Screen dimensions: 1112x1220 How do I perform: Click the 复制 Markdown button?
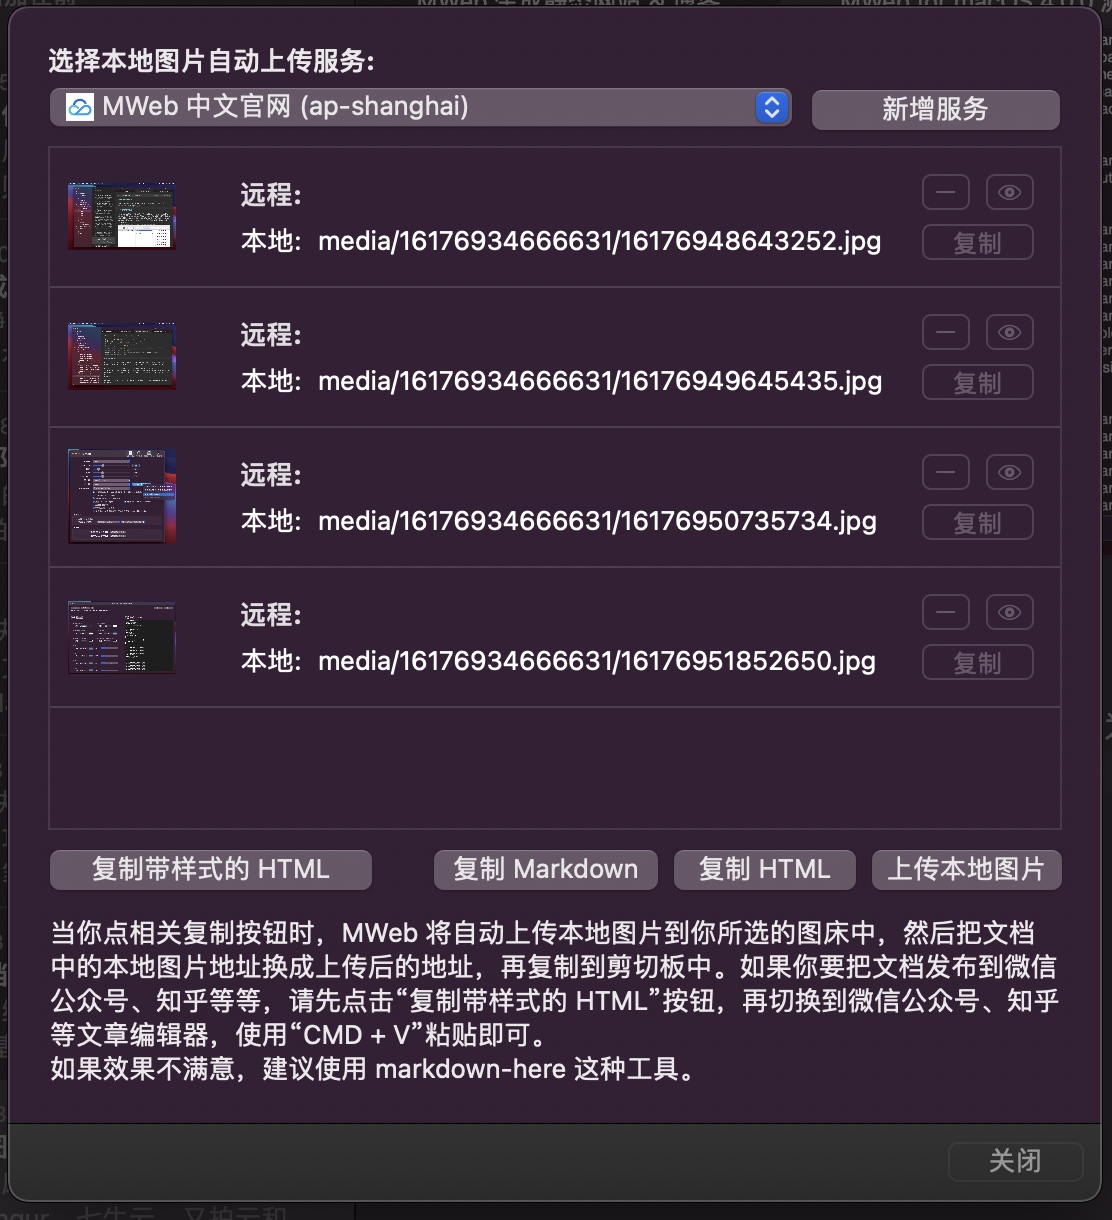[x=545, y=869]
